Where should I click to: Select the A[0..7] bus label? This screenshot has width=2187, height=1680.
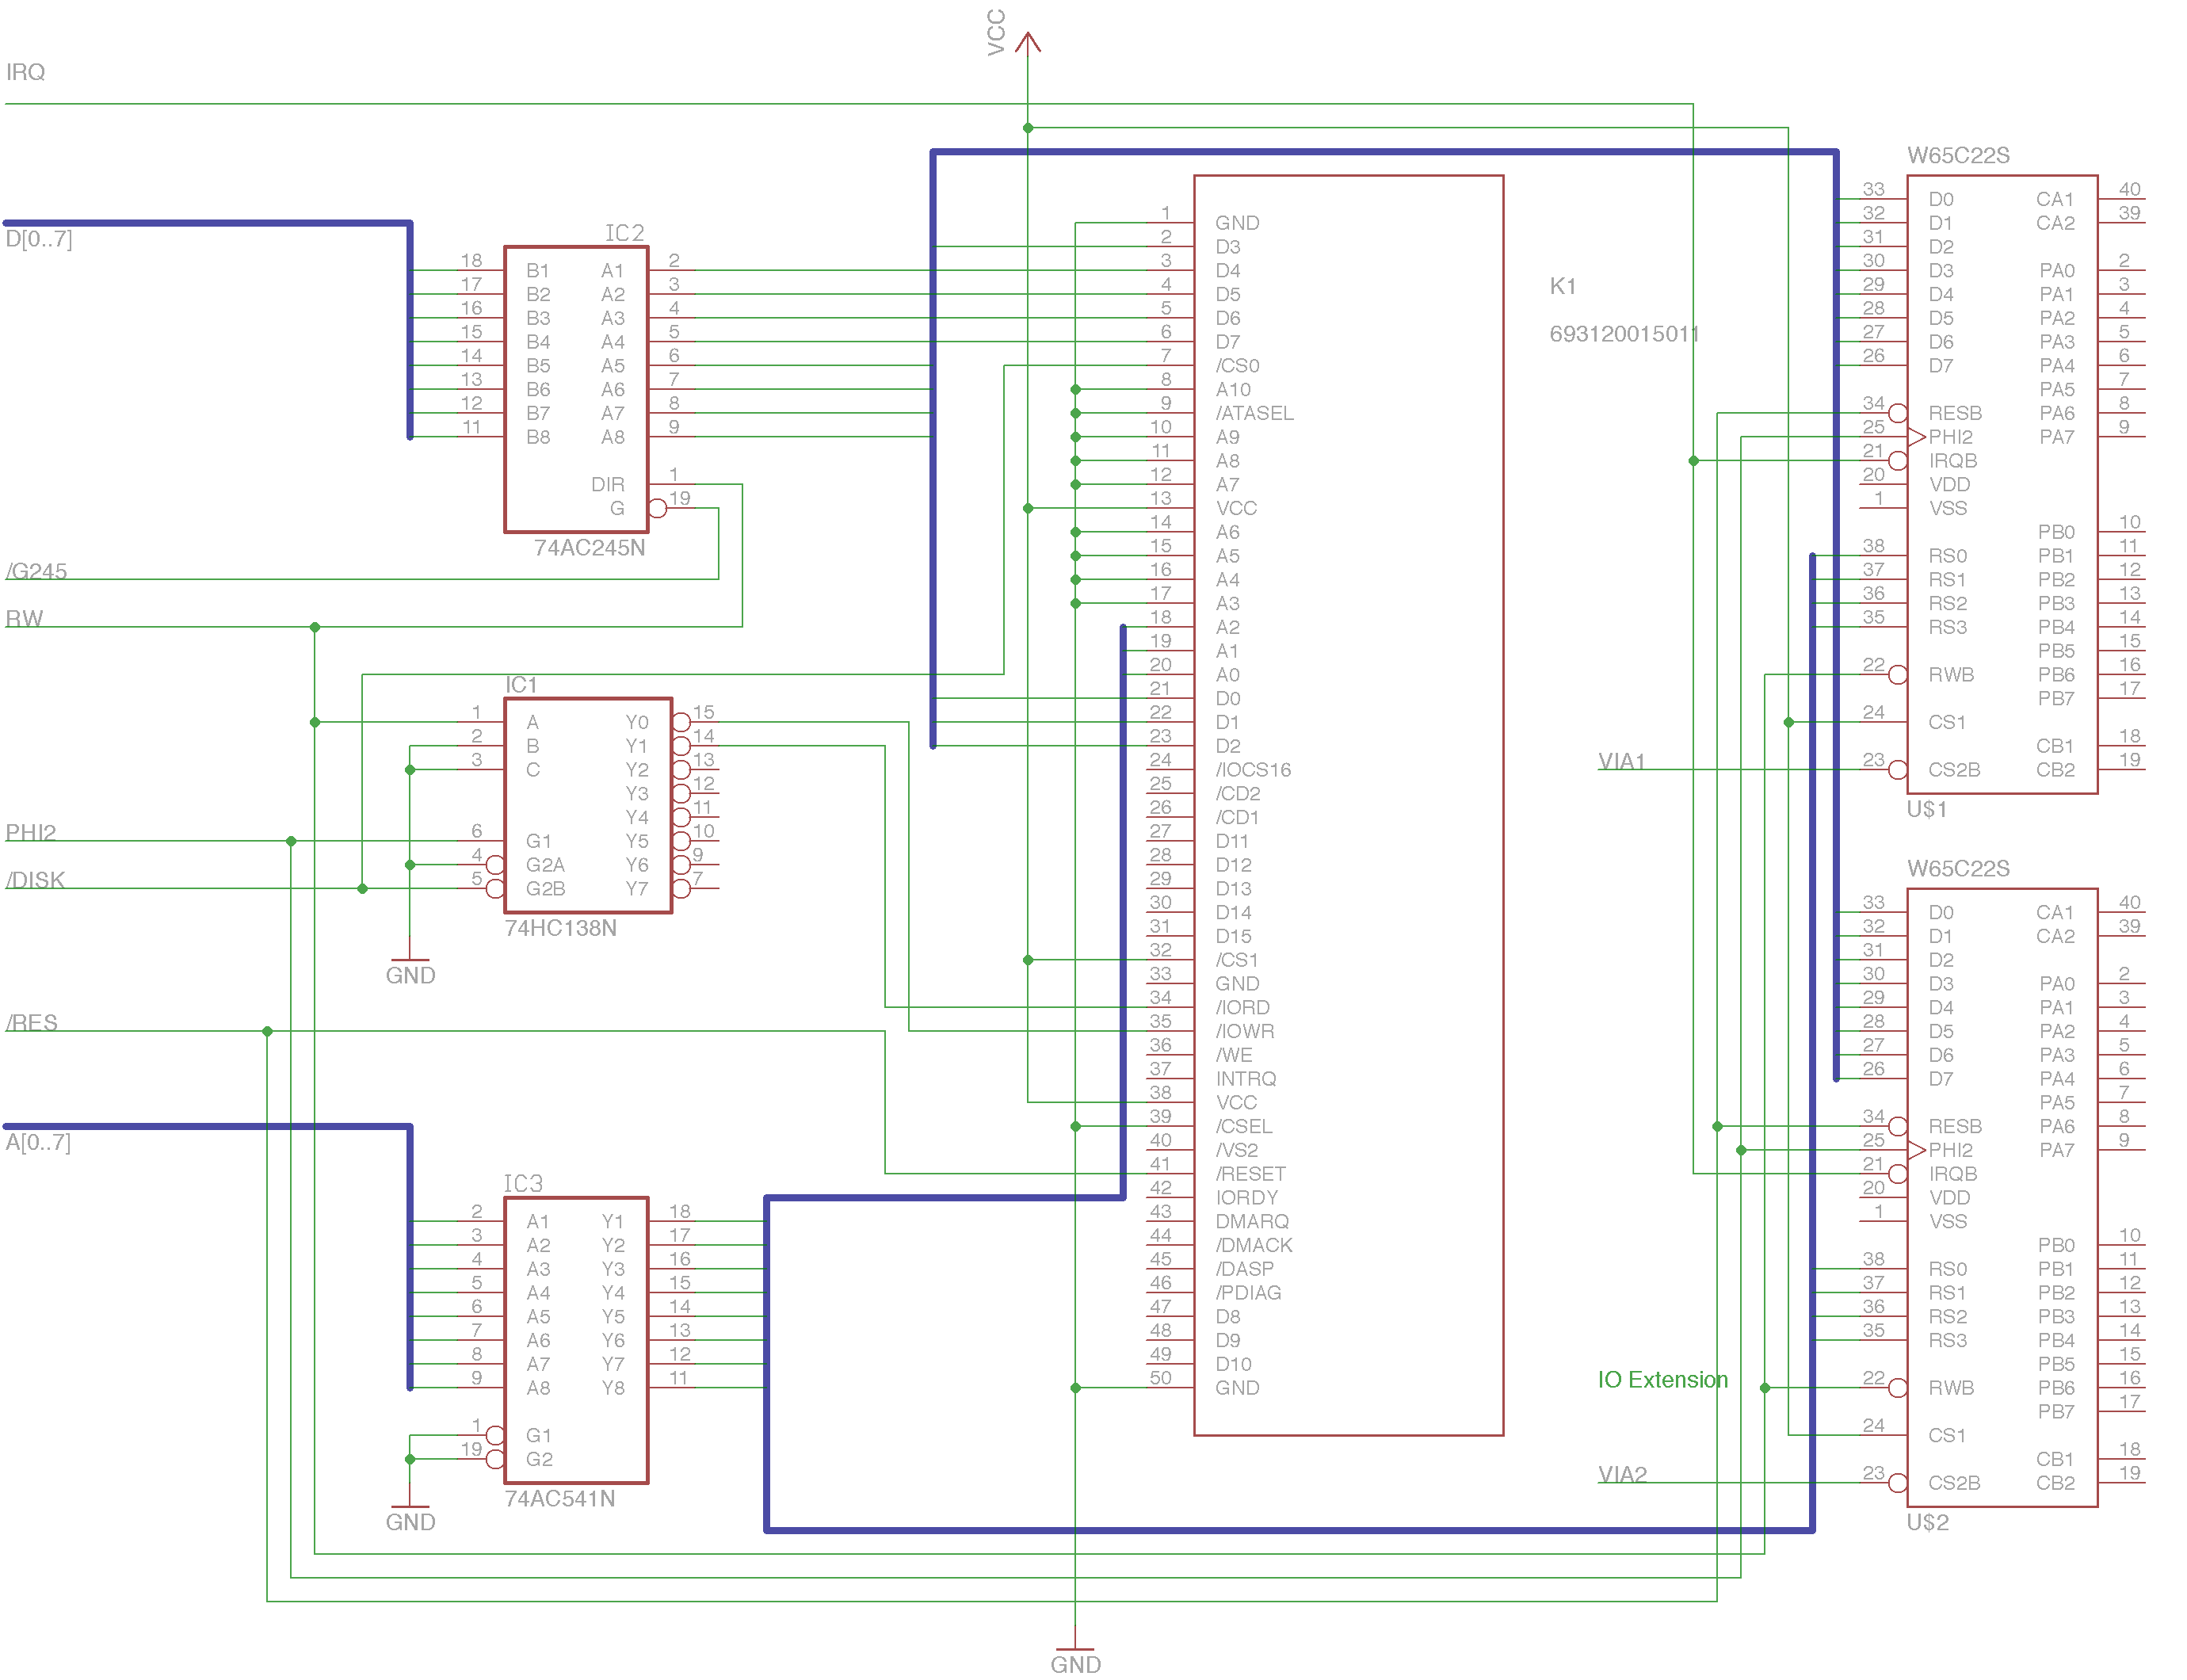pos(38,1142)
